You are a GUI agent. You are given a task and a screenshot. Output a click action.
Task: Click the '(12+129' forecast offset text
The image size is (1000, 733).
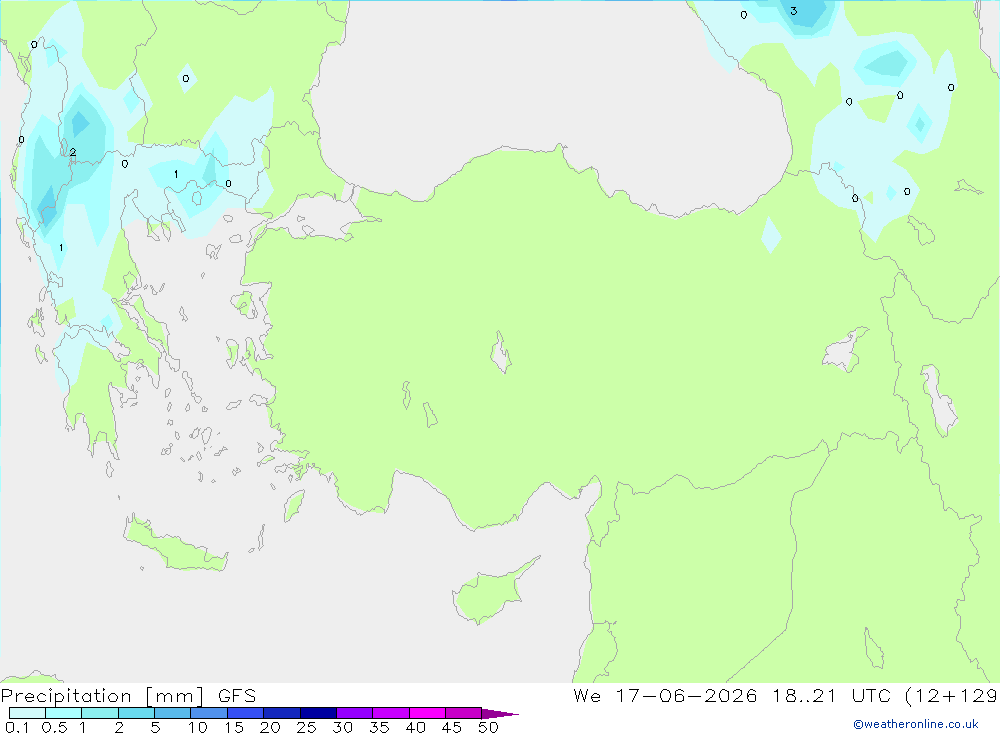[951, 696]
